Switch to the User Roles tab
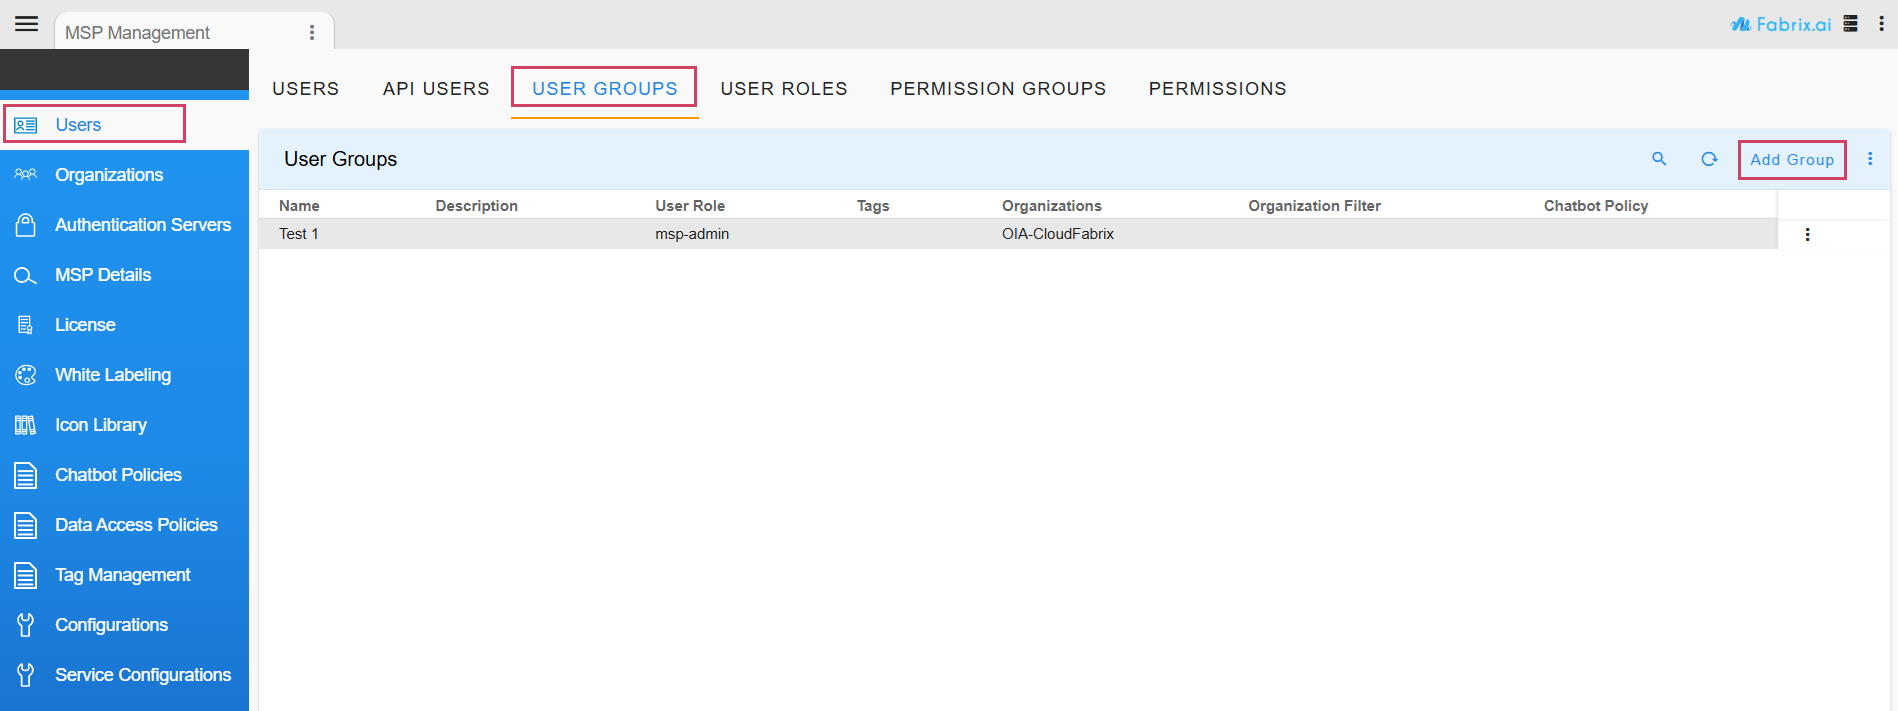The height and width of the screenshot is (711, 1898). tap(783, 89)
